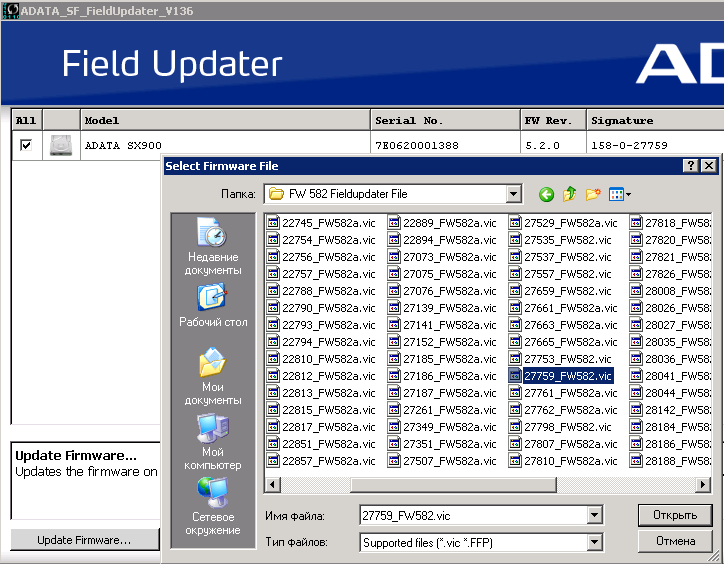Select file 22812_FW582a.vic
The width and height of the screenshot is (724, 565).
pos(321,376)
